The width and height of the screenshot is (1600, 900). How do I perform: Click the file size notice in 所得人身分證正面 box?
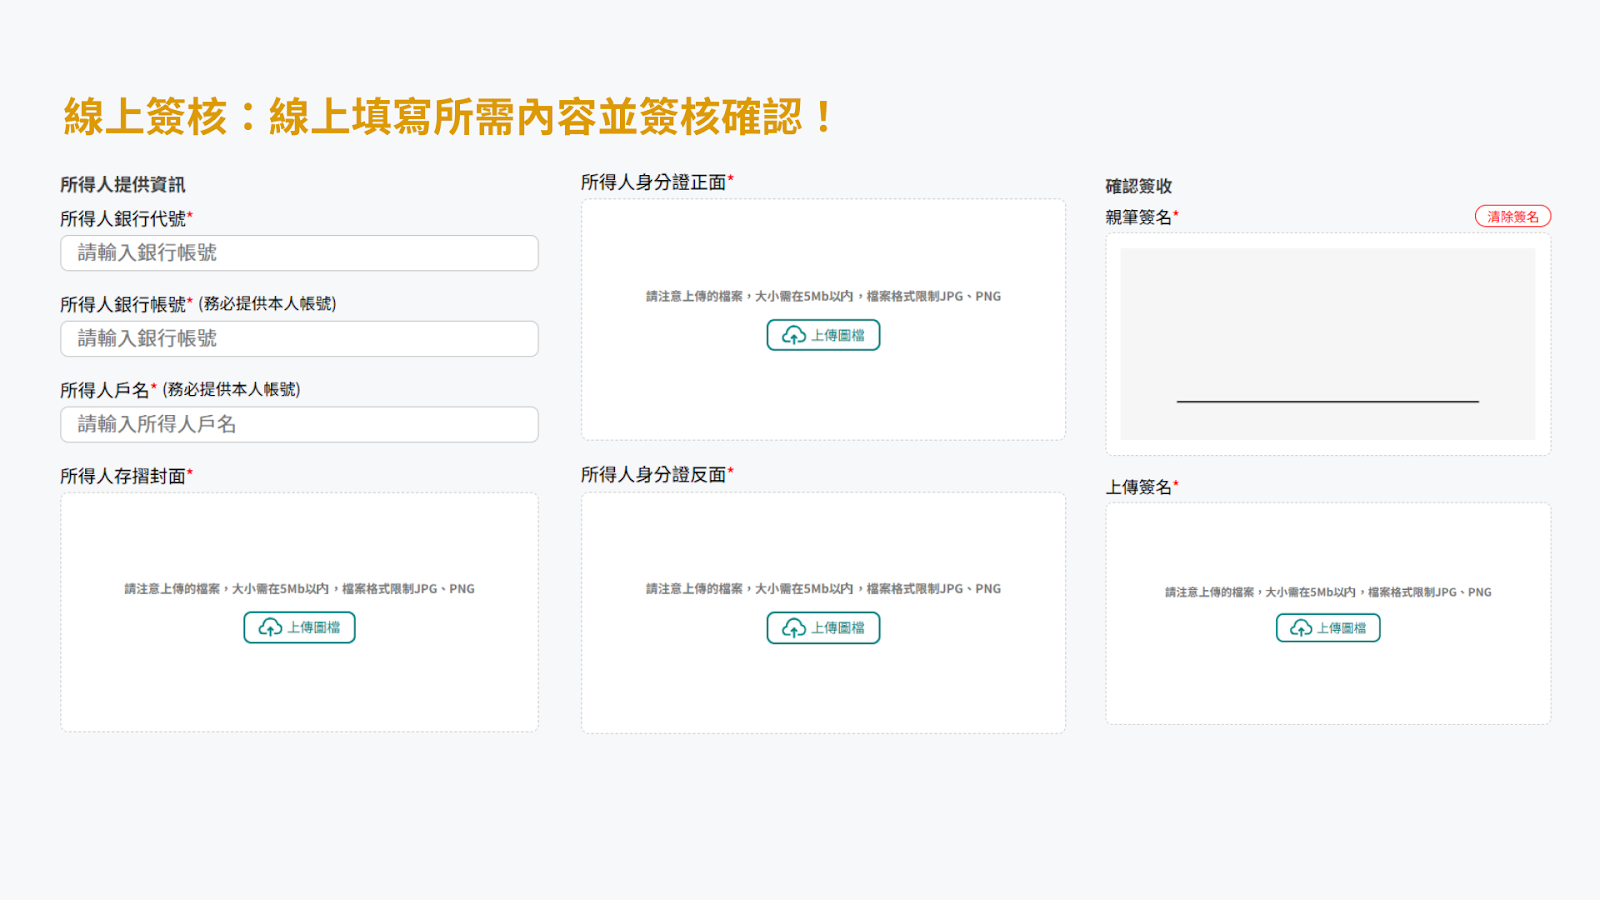point(823,296)
